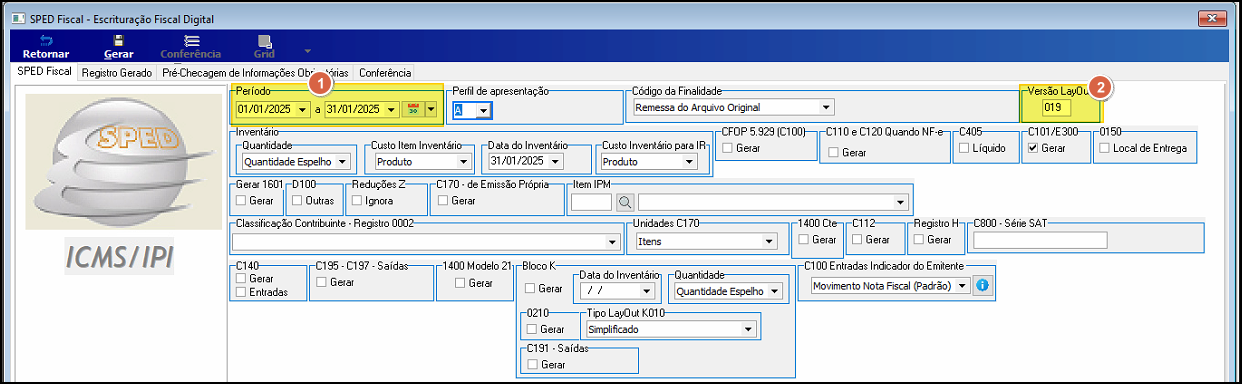Check the 1400 Cte Gerar checkbox

[x=804, y=240]
